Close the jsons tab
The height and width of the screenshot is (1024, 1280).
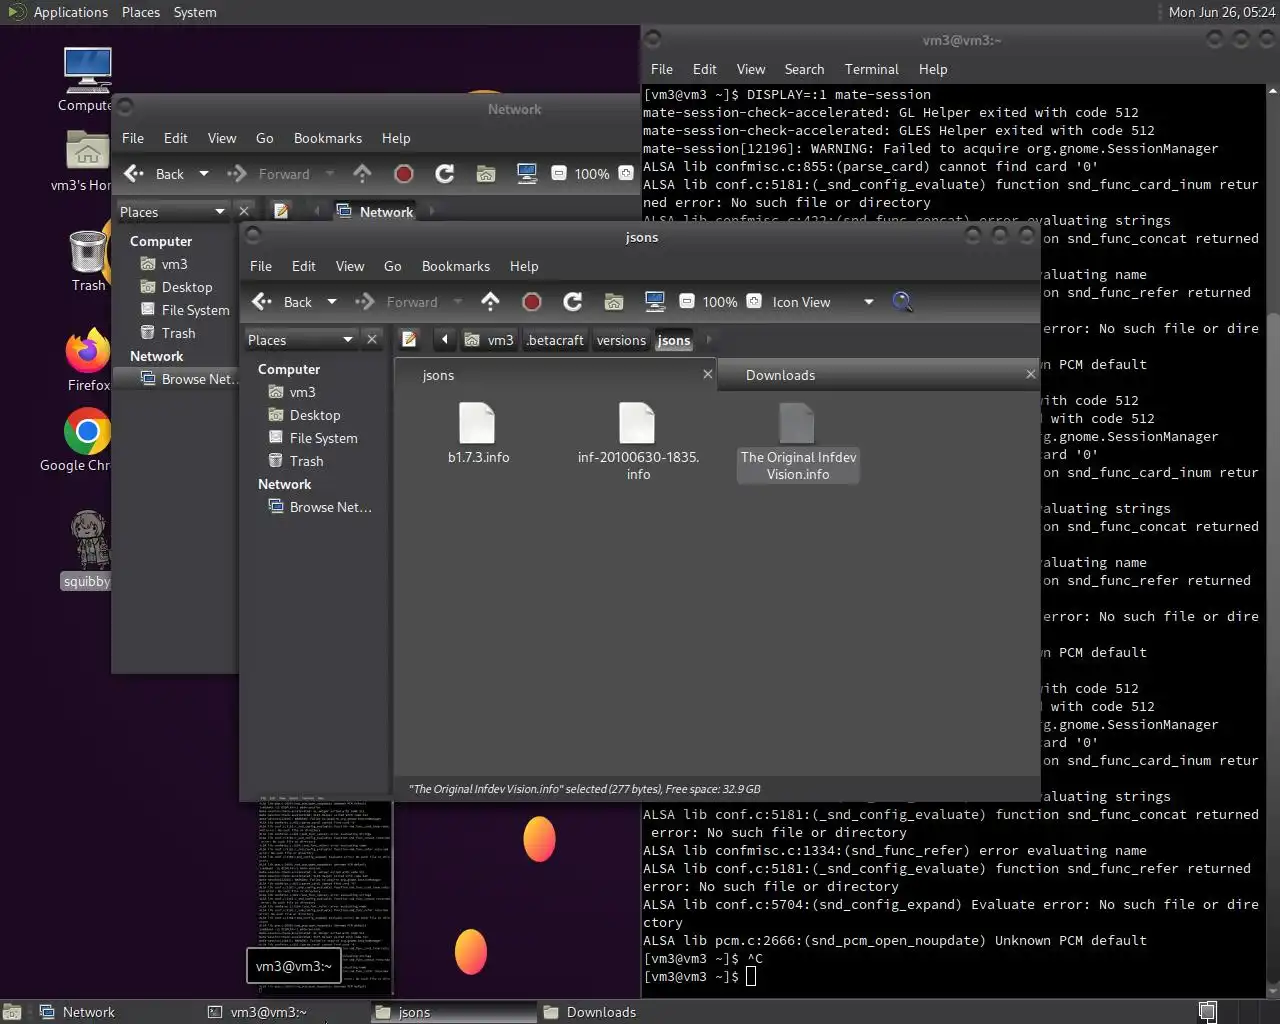[x=707, y=374]
